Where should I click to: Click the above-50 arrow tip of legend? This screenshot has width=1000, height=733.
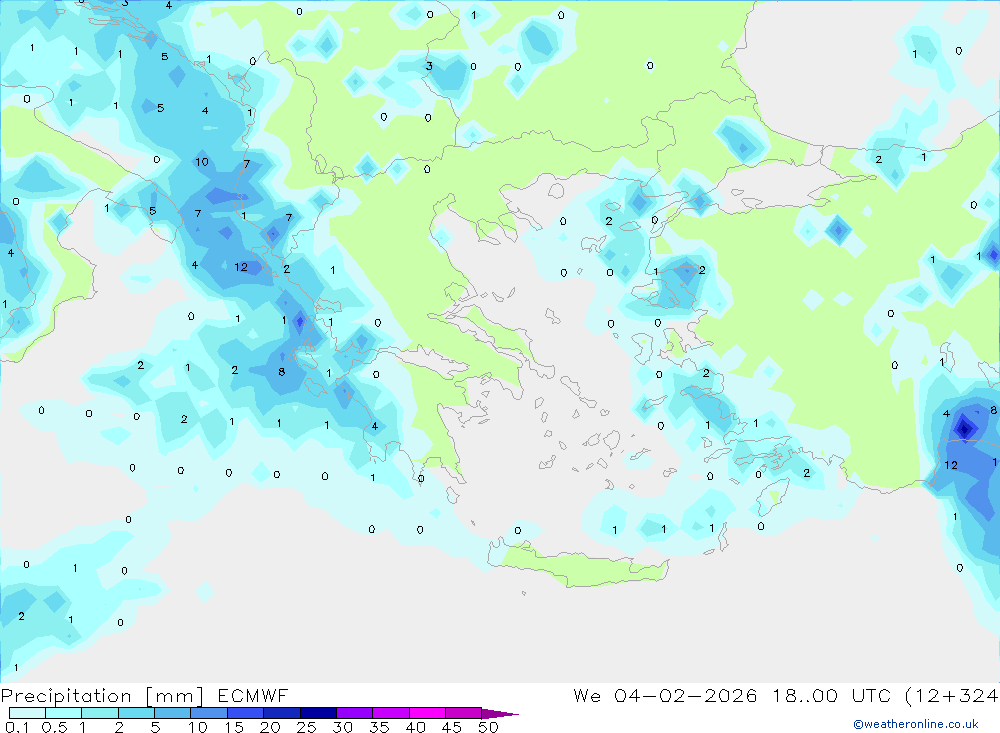click(x=500, y=714)
